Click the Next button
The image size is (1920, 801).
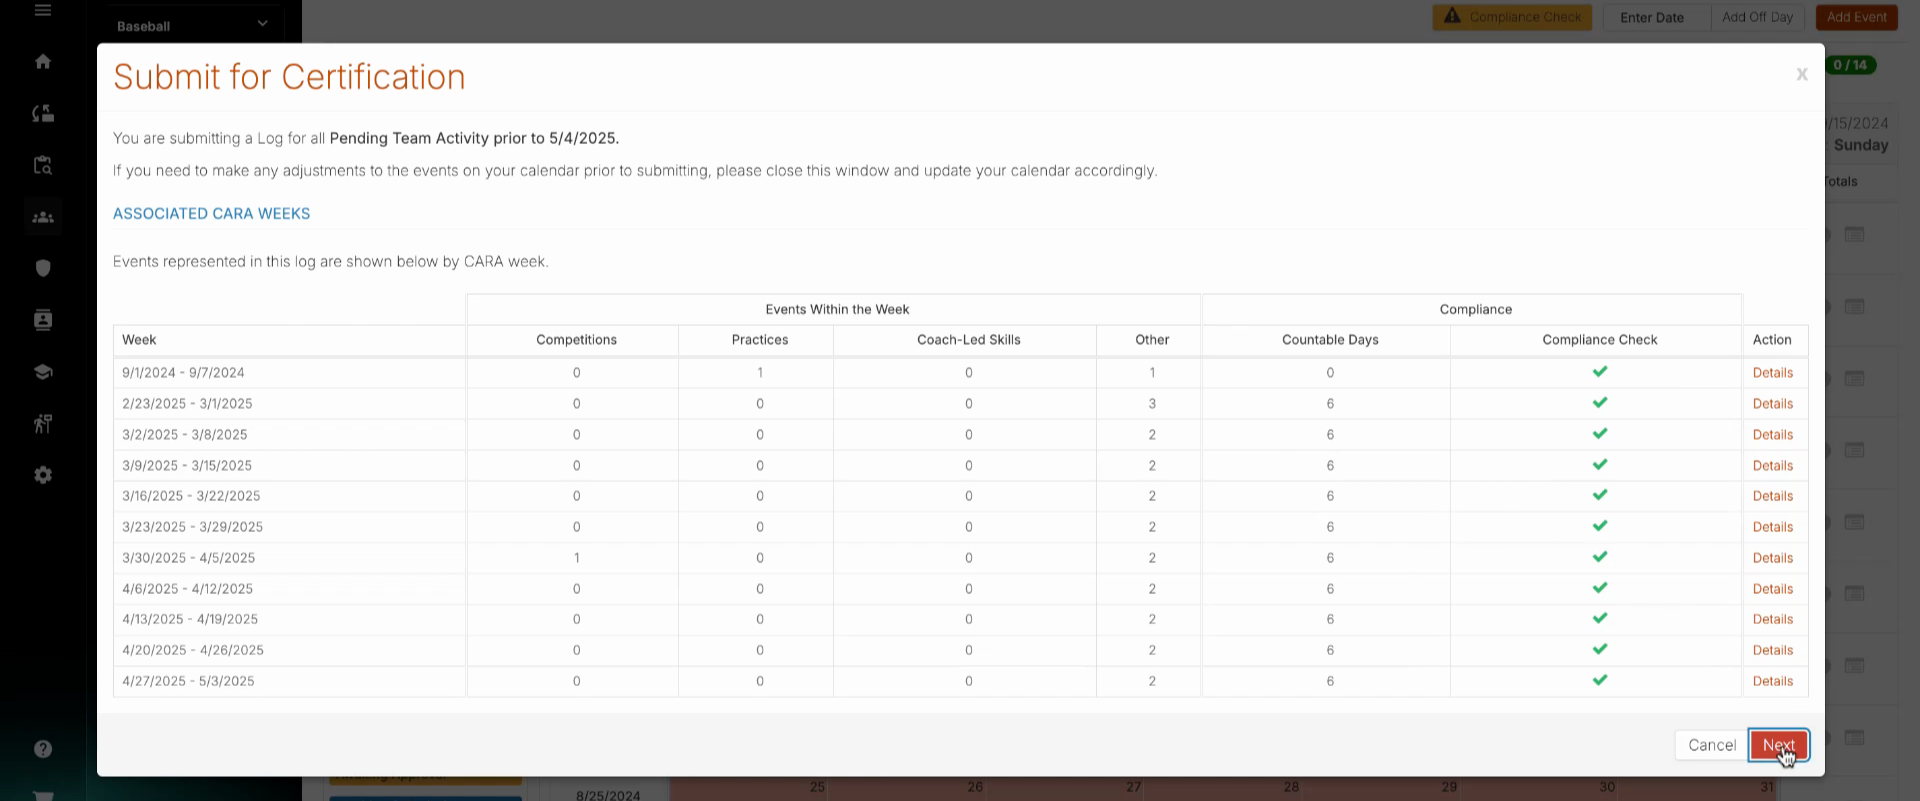coord(1779,745)
